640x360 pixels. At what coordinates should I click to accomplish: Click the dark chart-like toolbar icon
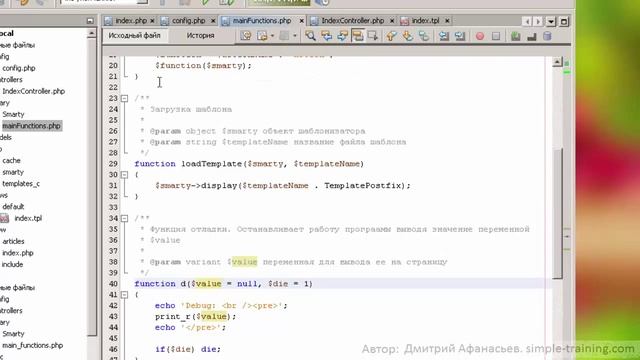click(x=531, y=36)
